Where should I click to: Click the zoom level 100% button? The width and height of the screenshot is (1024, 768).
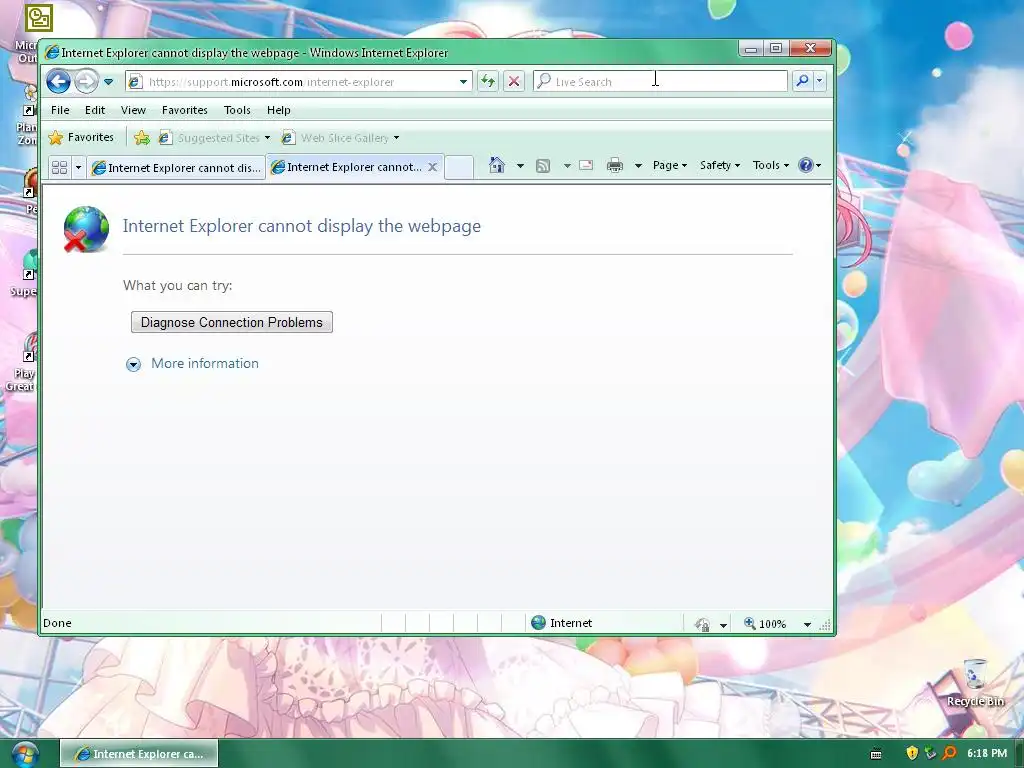[x=765, y=624]
